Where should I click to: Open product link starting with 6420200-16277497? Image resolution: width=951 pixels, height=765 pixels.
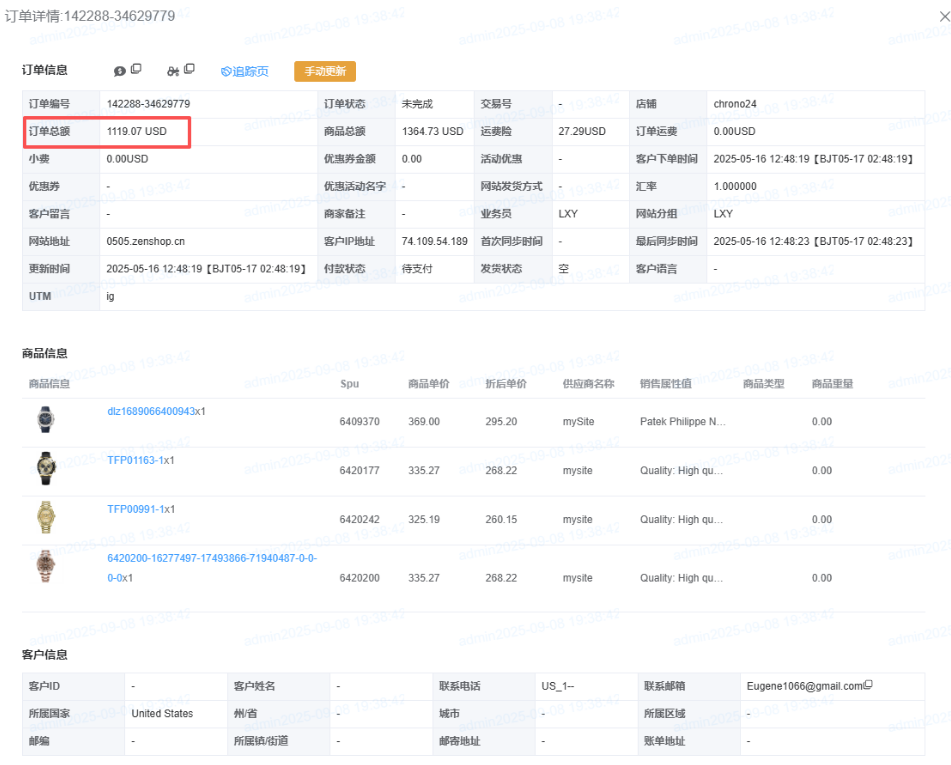(x=212, y=558)
